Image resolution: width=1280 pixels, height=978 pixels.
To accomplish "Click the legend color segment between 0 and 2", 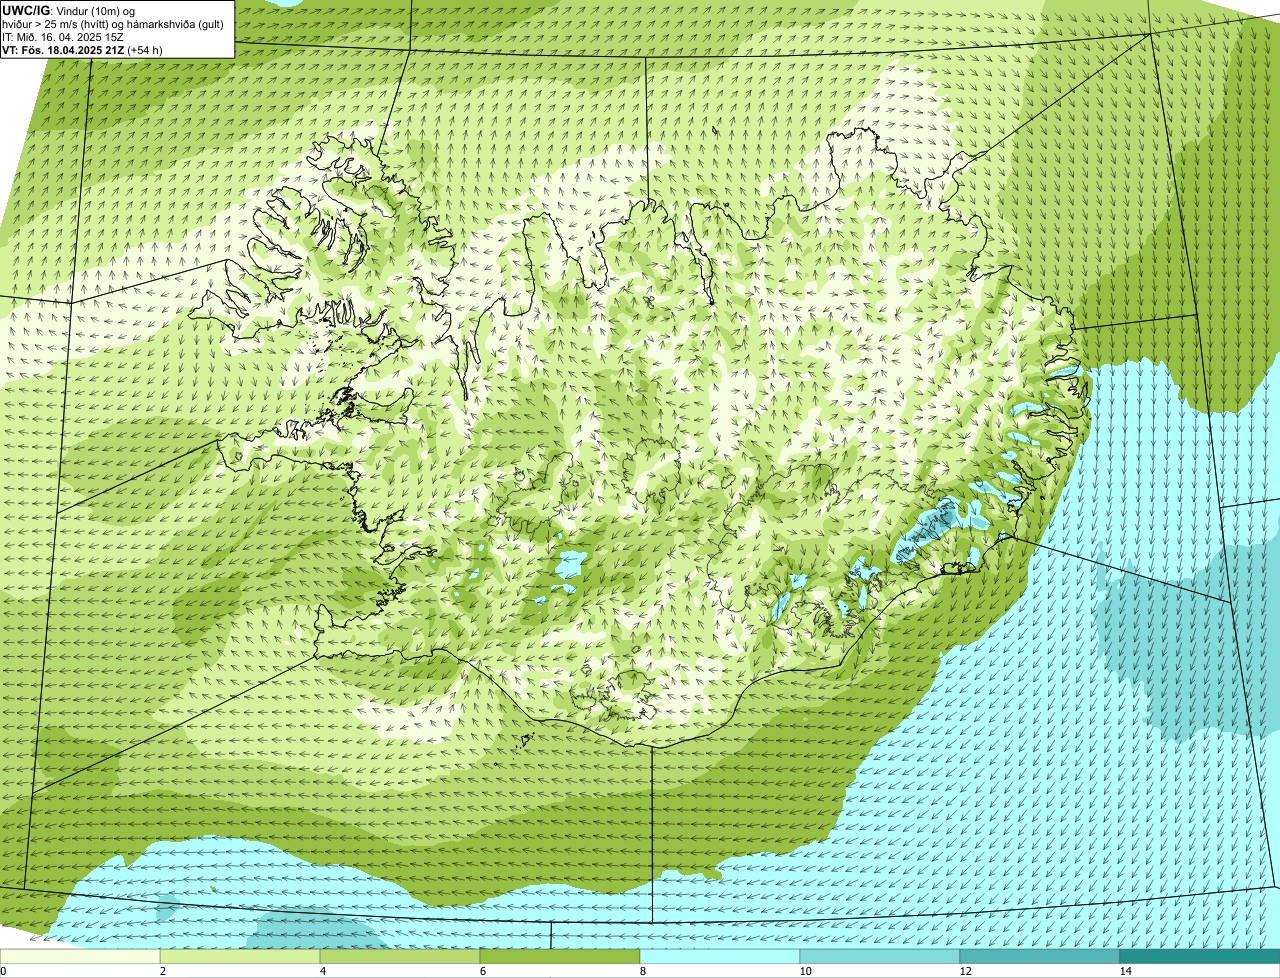I will pyautogui.click(x=80, y=956).
